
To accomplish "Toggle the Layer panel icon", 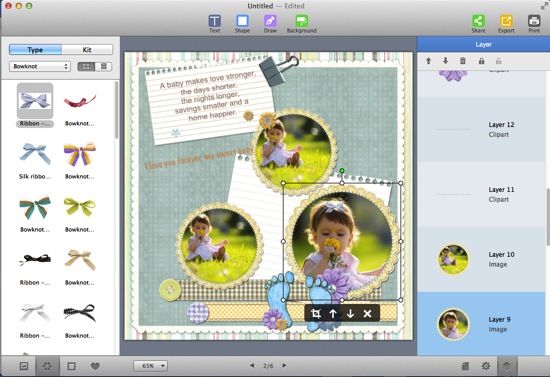I will (x=507, y=366).
